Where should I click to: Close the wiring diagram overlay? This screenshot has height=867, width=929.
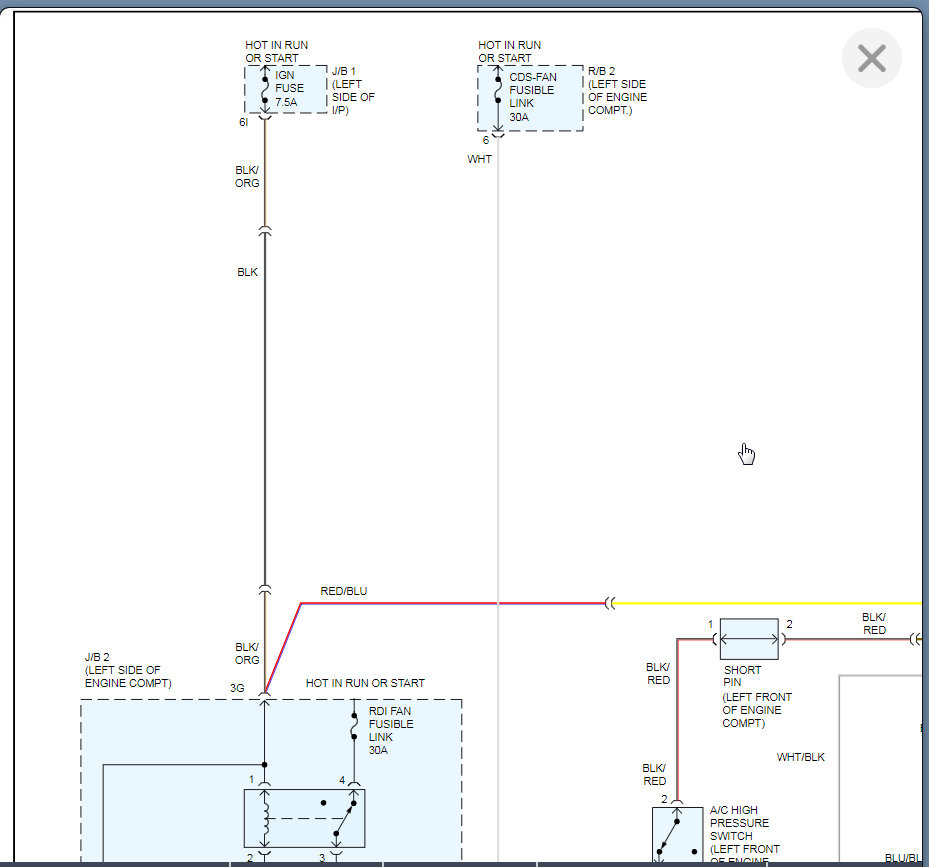pyautogui.click(x=872, y=58)
